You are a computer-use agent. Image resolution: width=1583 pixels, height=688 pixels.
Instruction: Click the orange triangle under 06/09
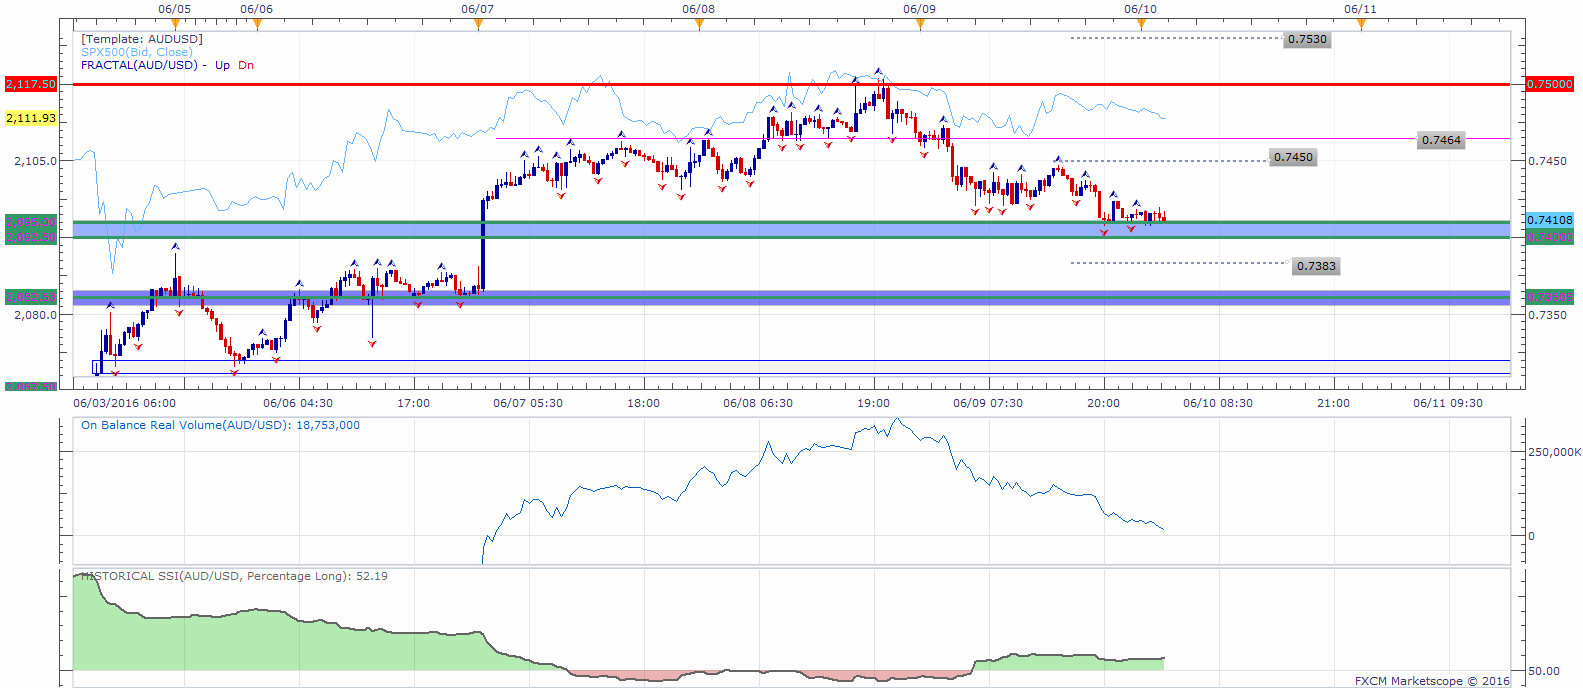pos(920,24)
